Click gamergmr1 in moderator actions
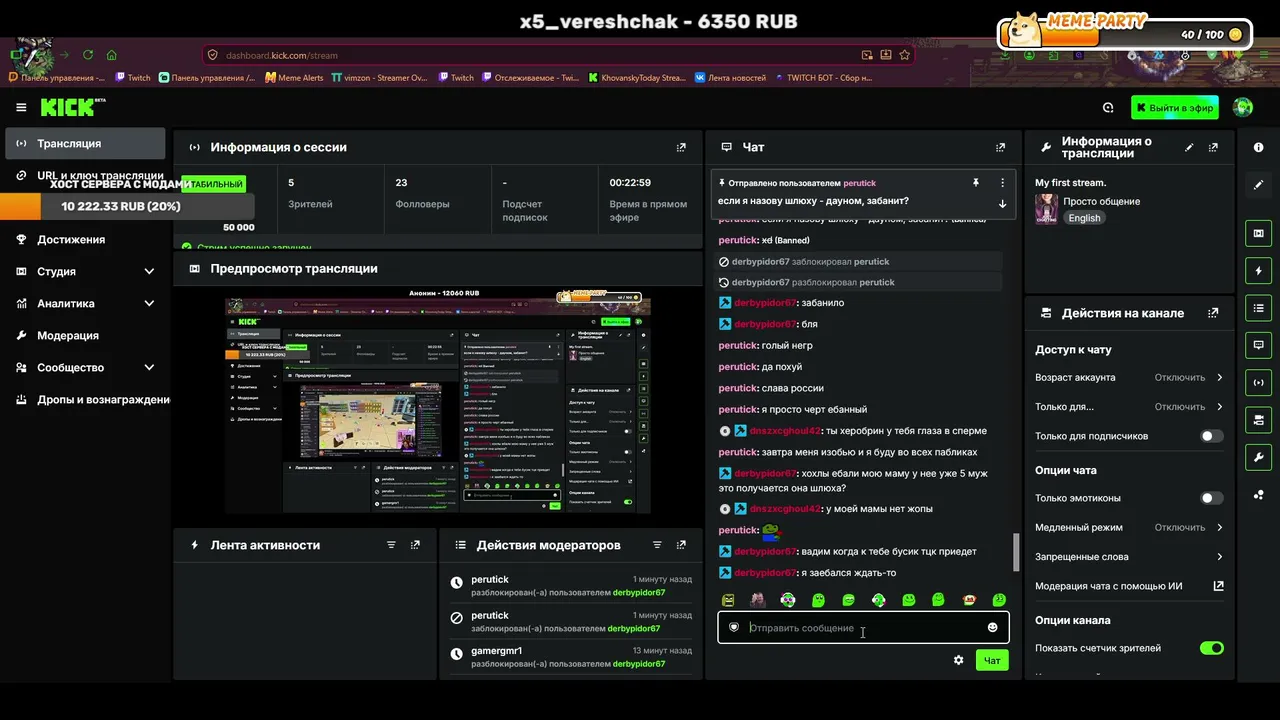The width and height of the screenshot is (1280, 720). point(496,651)
